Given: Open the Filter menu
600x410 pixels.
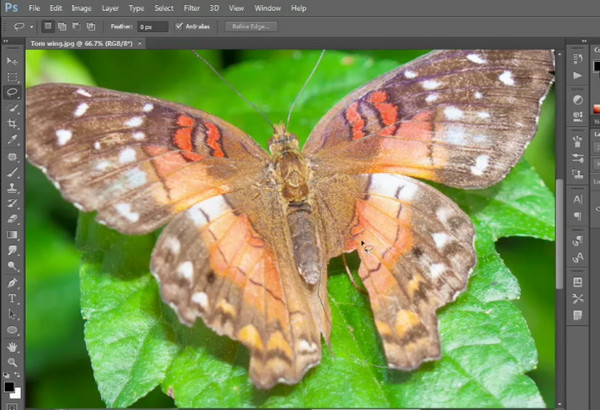Looking at the screenshot, I should (191, 8).
